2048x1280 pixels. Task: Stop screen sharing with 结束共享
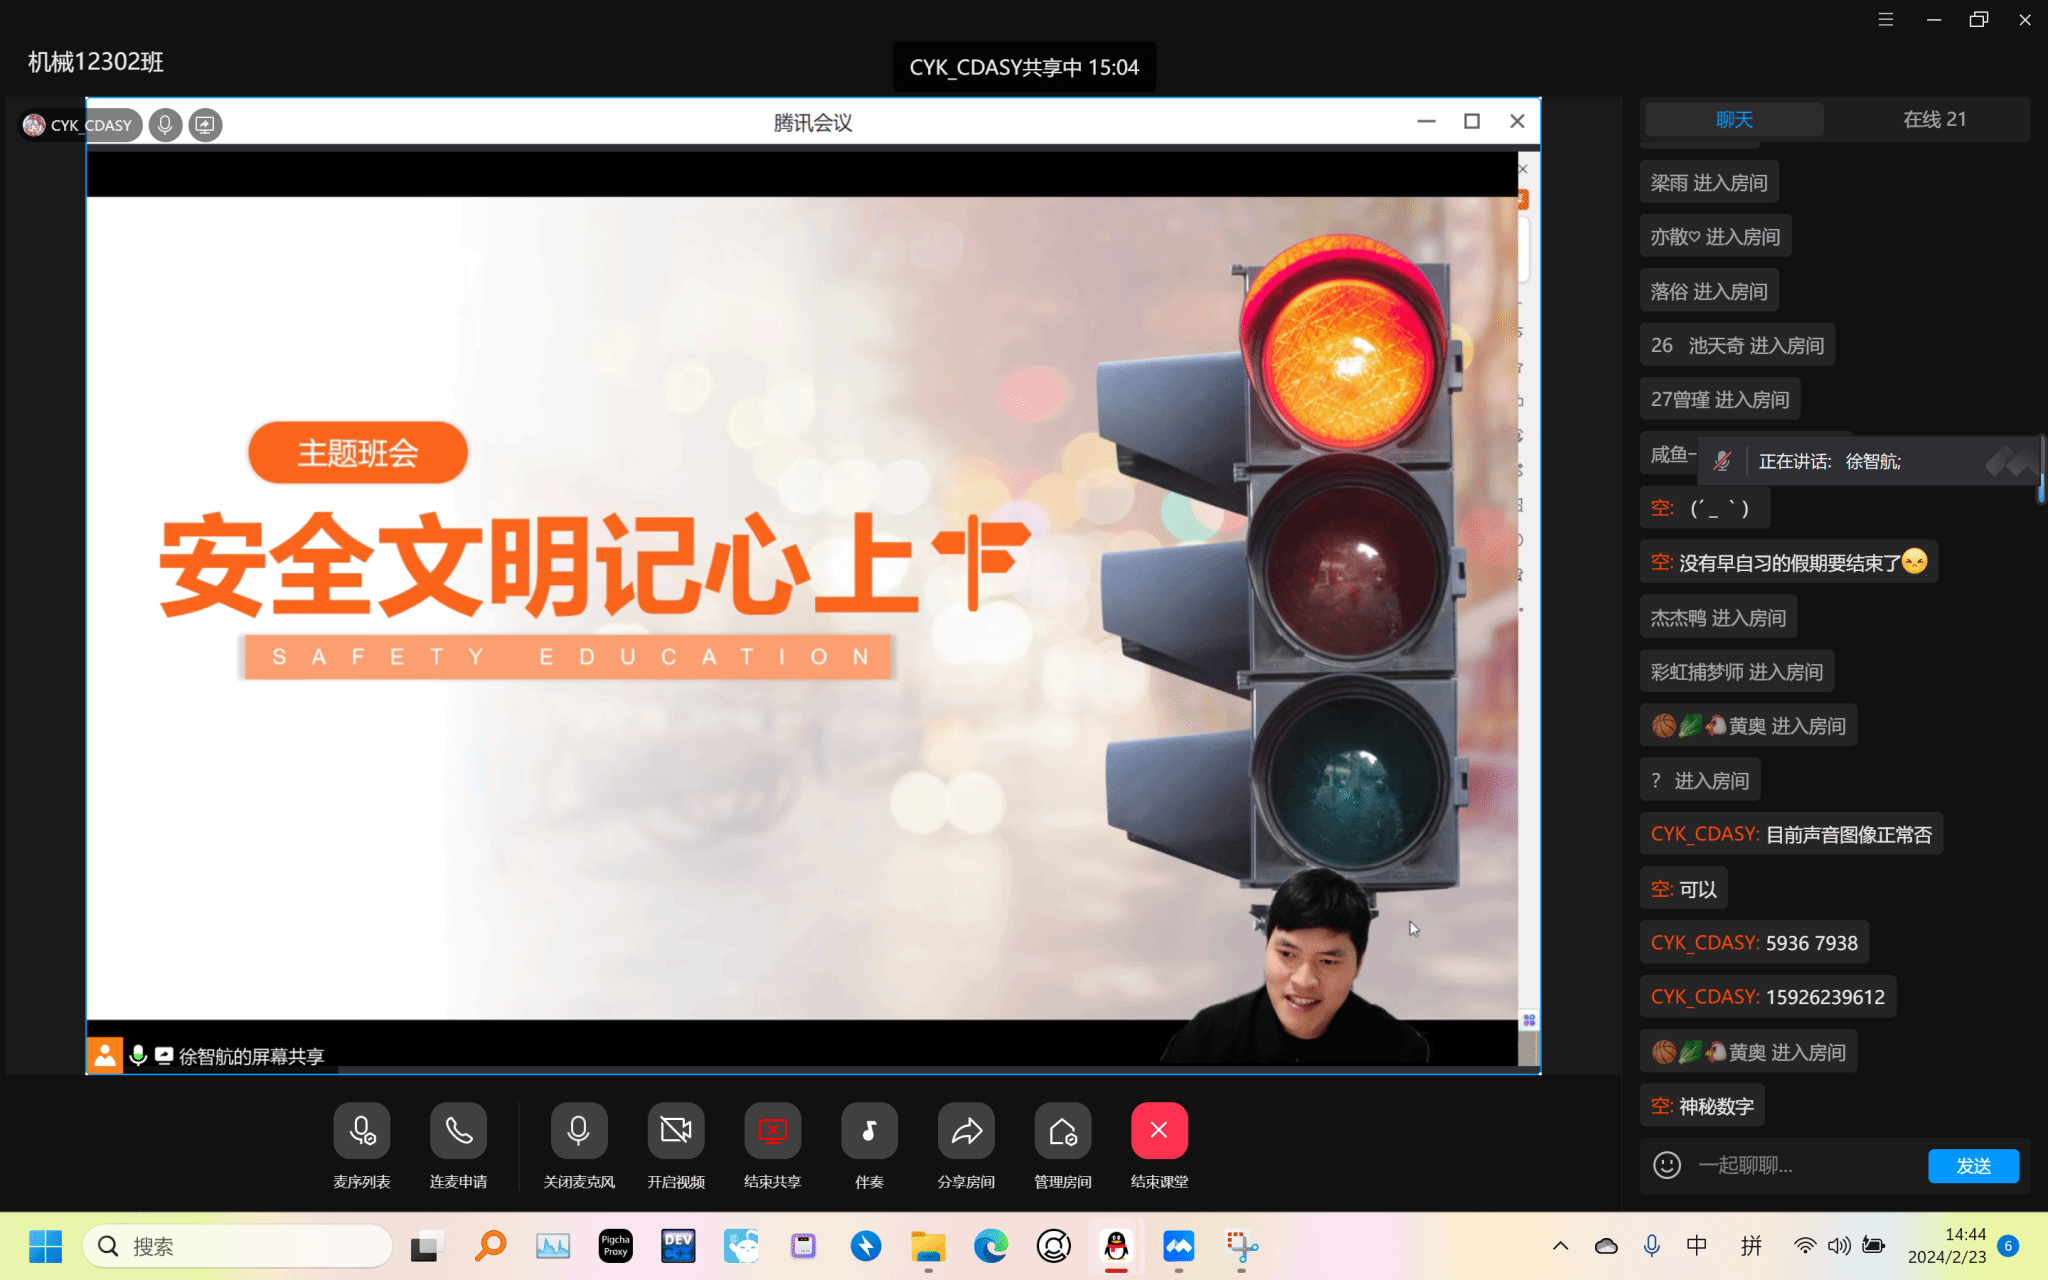pyautogui.click(x=772, y=1131)
